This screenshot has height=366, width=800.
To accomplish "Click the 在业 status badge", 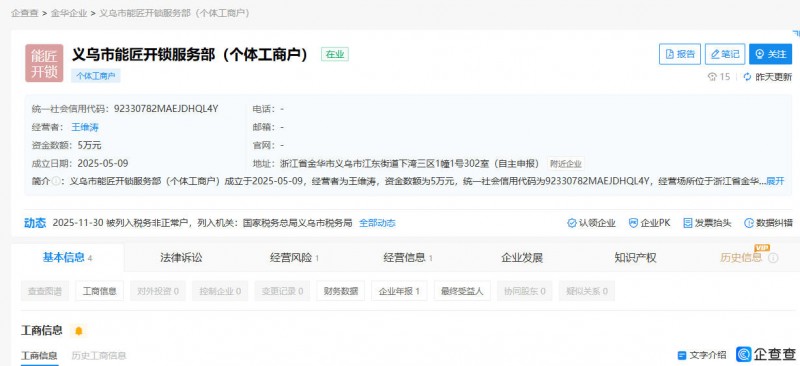I will click(335, 54).
